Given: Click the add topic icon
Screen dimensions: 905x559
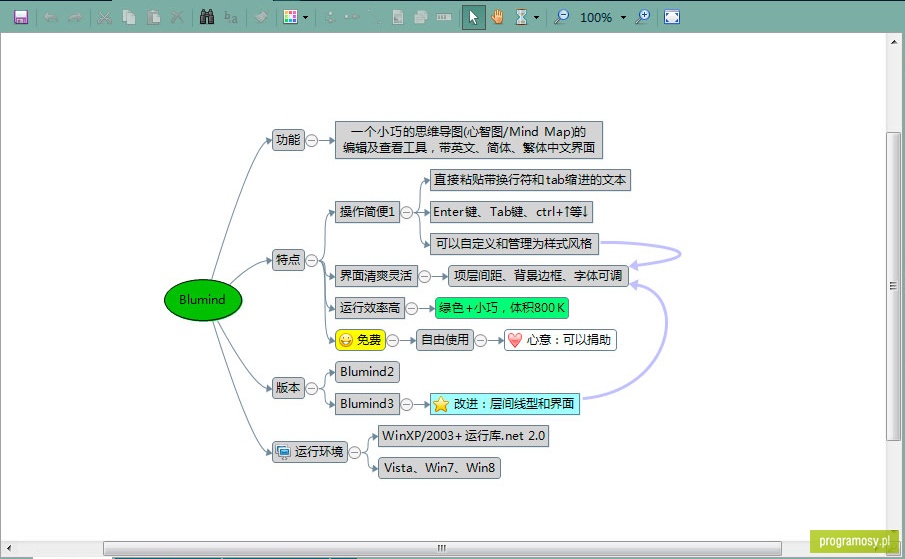Looking at the screenshot, I should coord(330,17).
